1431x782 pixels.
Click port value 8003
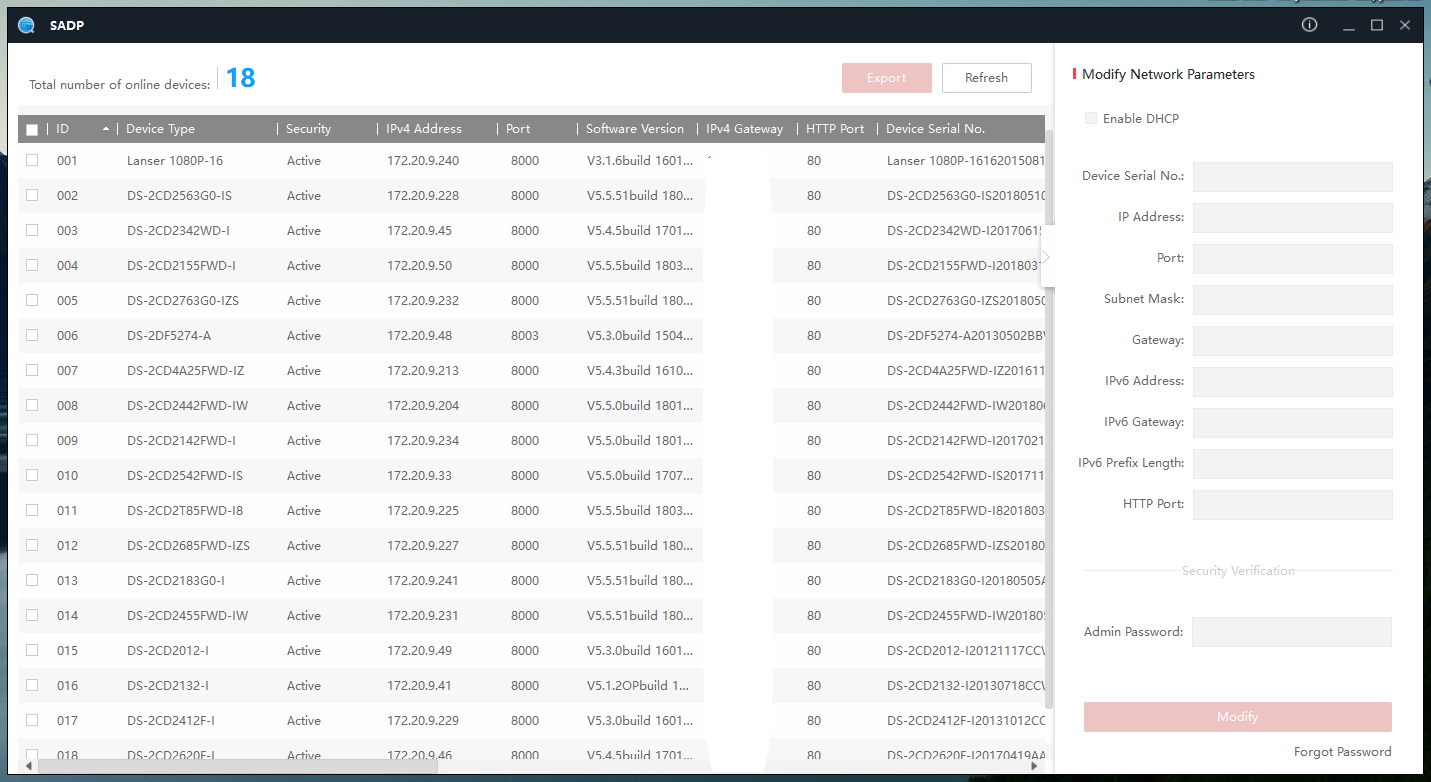(x=525, y=336)
